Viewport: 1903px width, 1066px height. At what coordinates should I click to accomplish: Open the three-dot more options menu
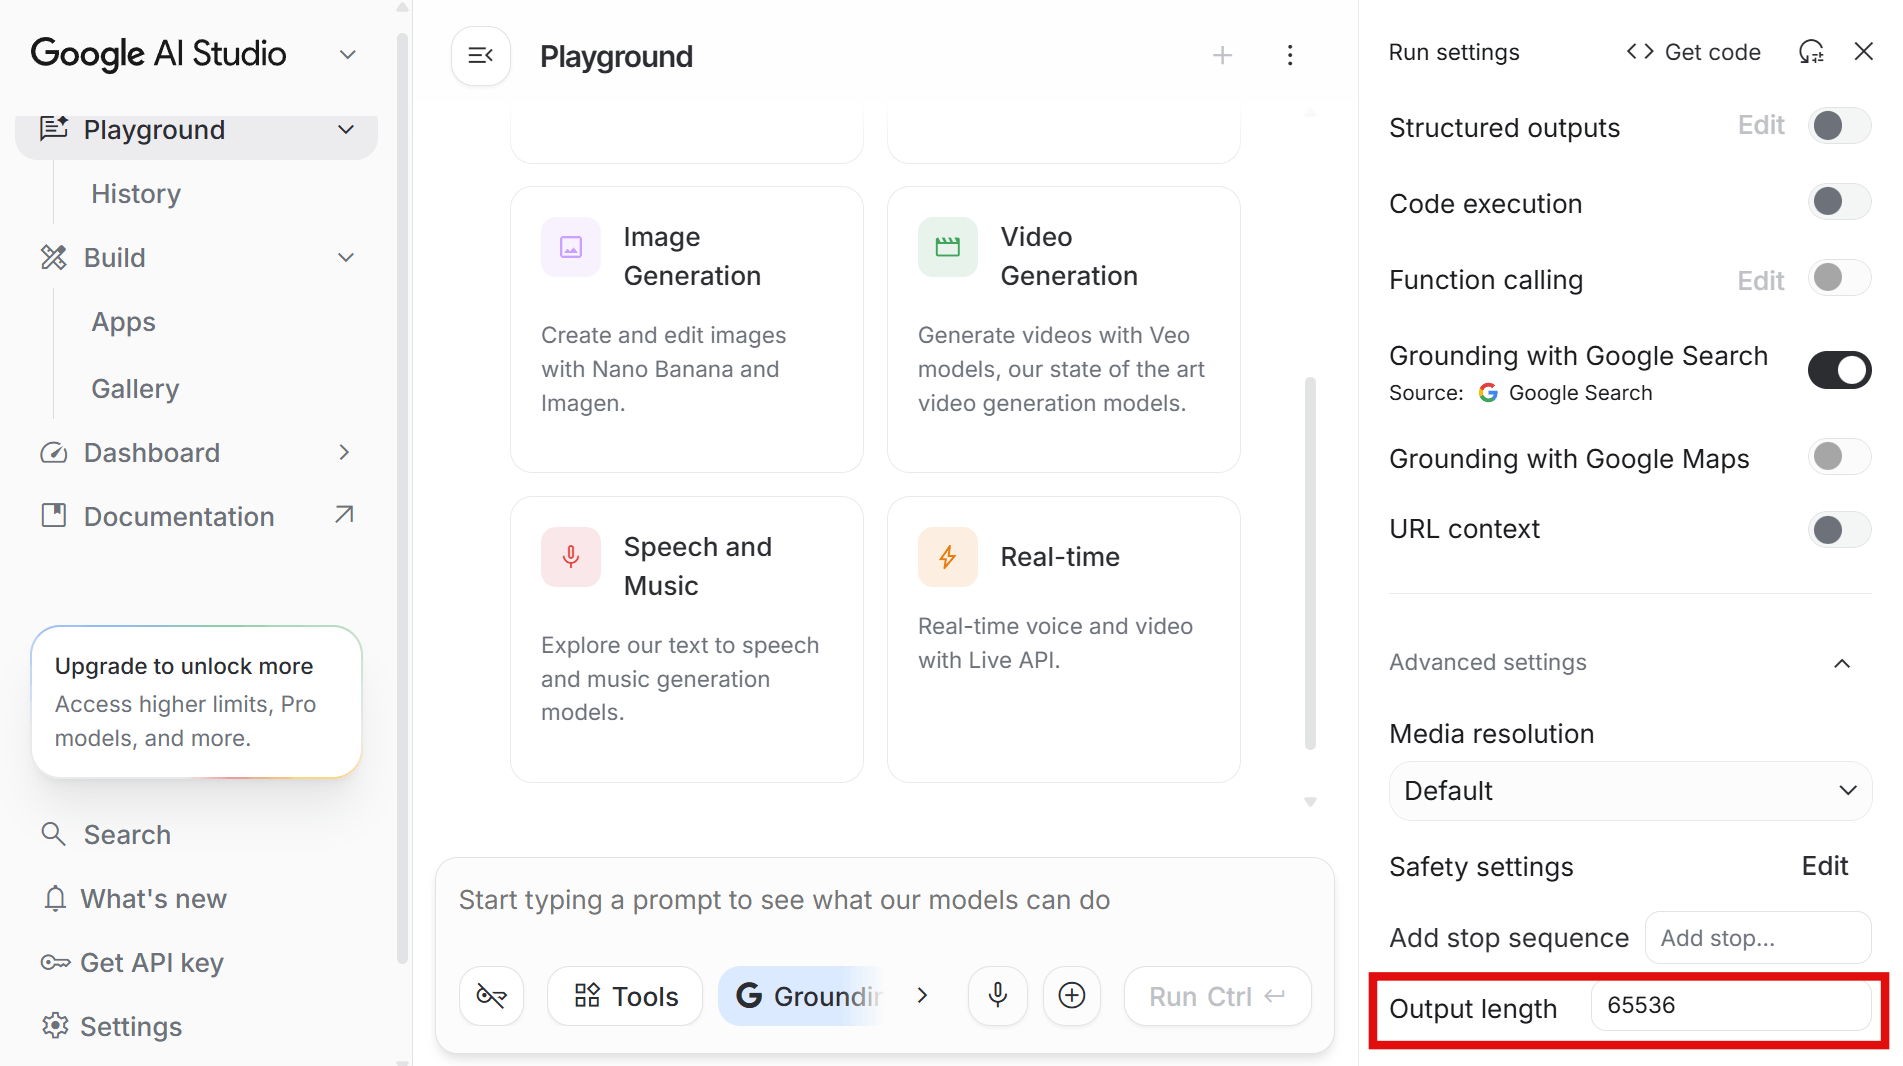1290,56
